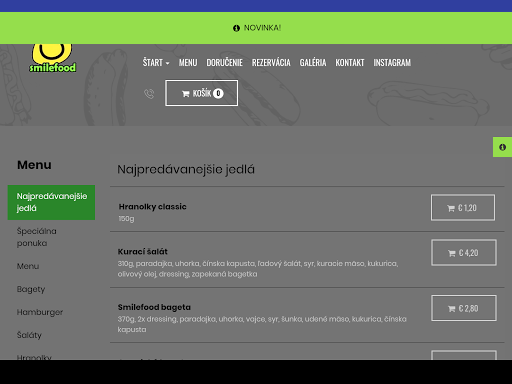Click the smilefood logo
Image resolution: width=512 pixels, height=384 pixels.
[x=53, y=58]
